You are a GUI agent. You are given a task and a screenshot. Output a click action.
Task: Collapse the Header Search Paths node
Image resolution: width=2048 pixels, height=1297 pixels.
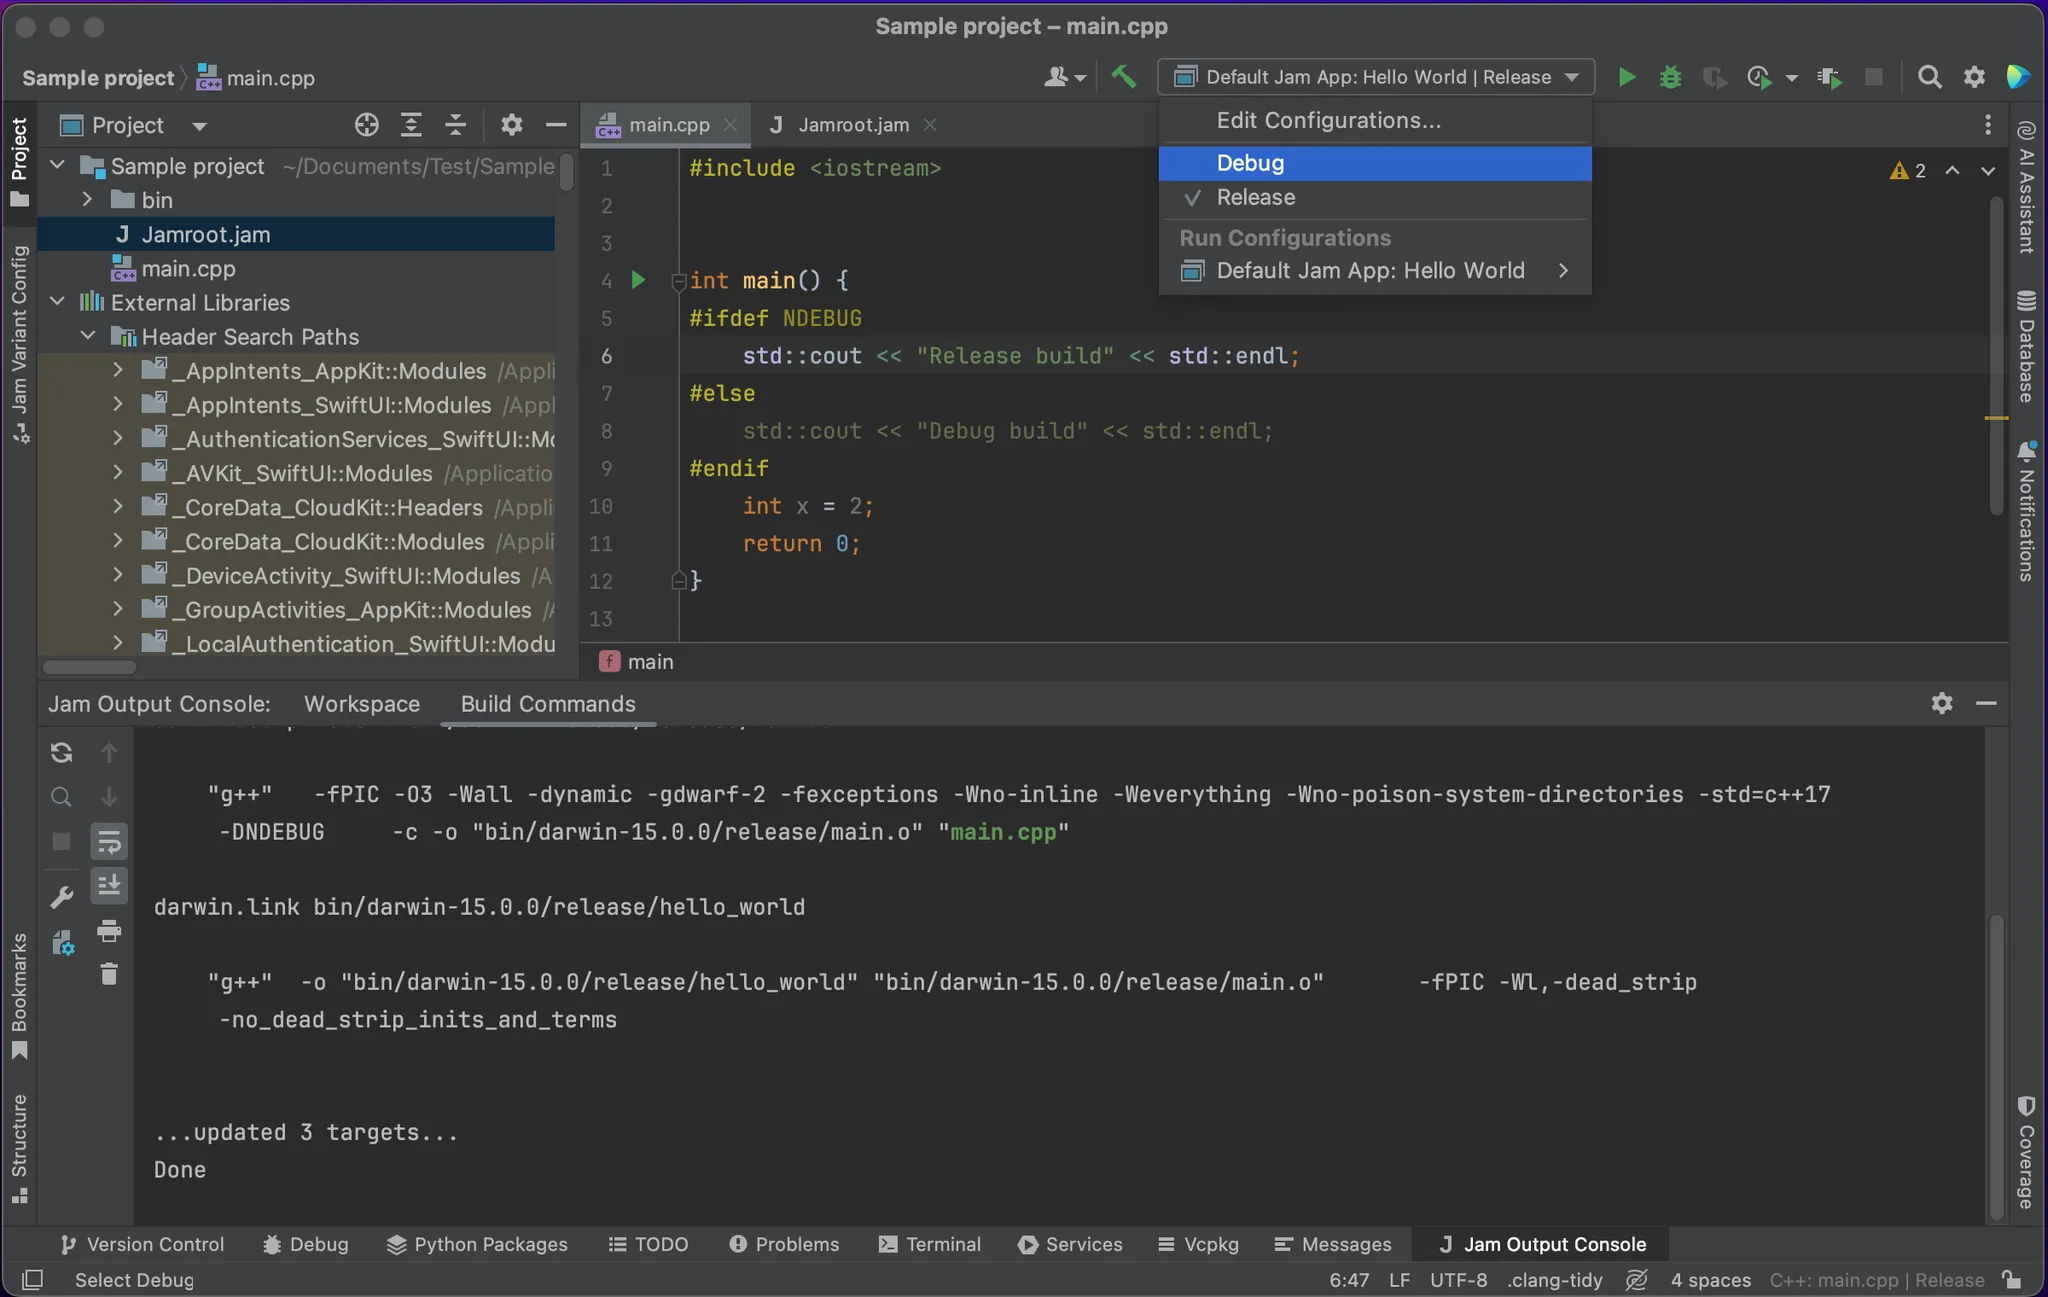coord(88,336)
